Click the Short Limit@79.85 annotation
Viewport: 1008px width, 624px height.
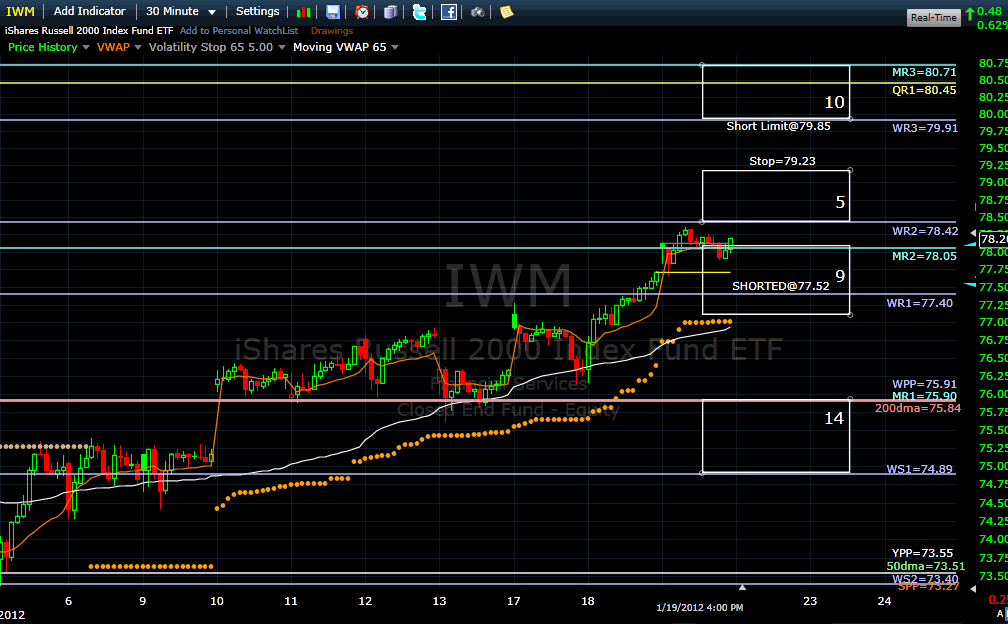tap(778, 126)
